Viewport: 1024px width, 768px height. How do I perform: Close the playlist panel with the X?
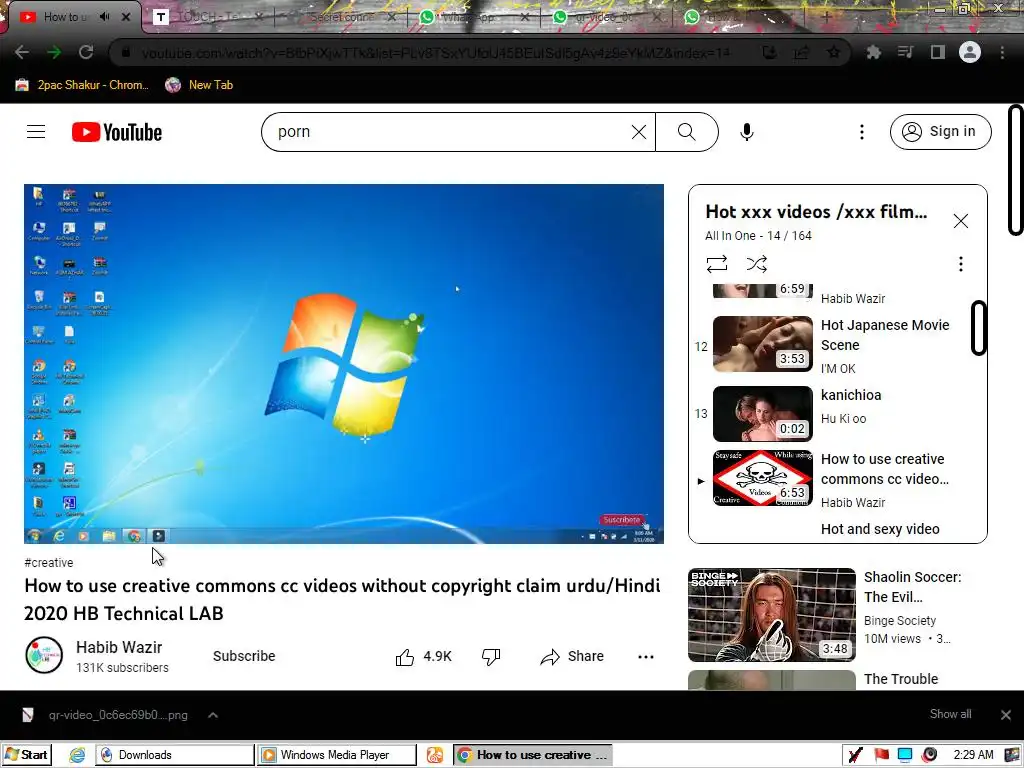[960, 221]
